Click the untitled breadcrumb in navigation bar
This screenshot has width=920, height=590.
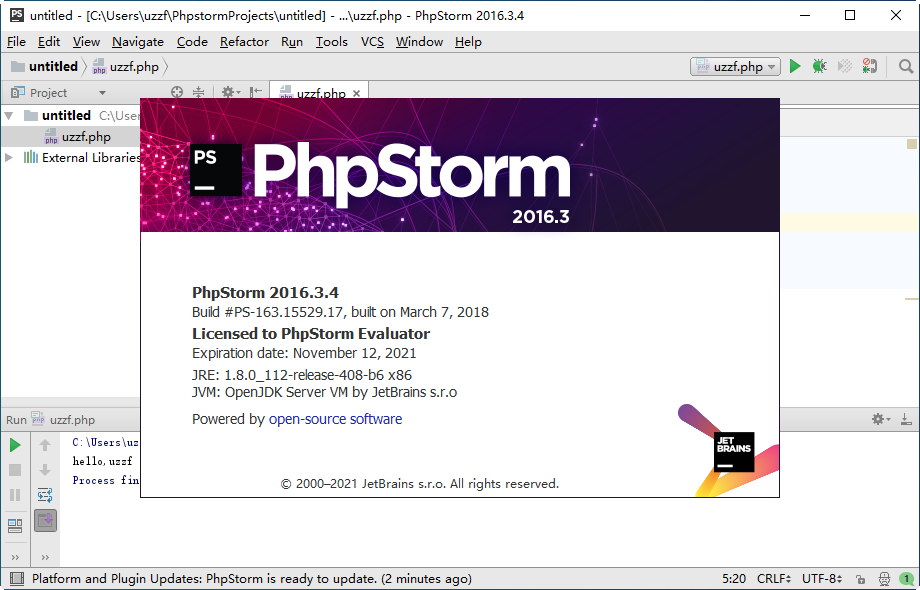click(x=45, y=66)
